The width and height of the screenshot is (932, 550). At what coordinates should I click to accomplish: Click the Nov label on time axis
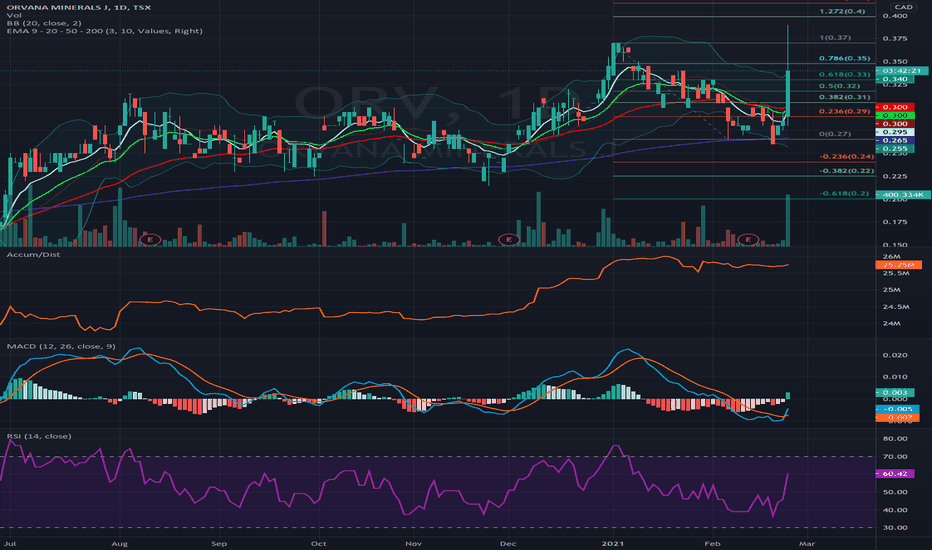pyautogui.click(x=413, y=543)
